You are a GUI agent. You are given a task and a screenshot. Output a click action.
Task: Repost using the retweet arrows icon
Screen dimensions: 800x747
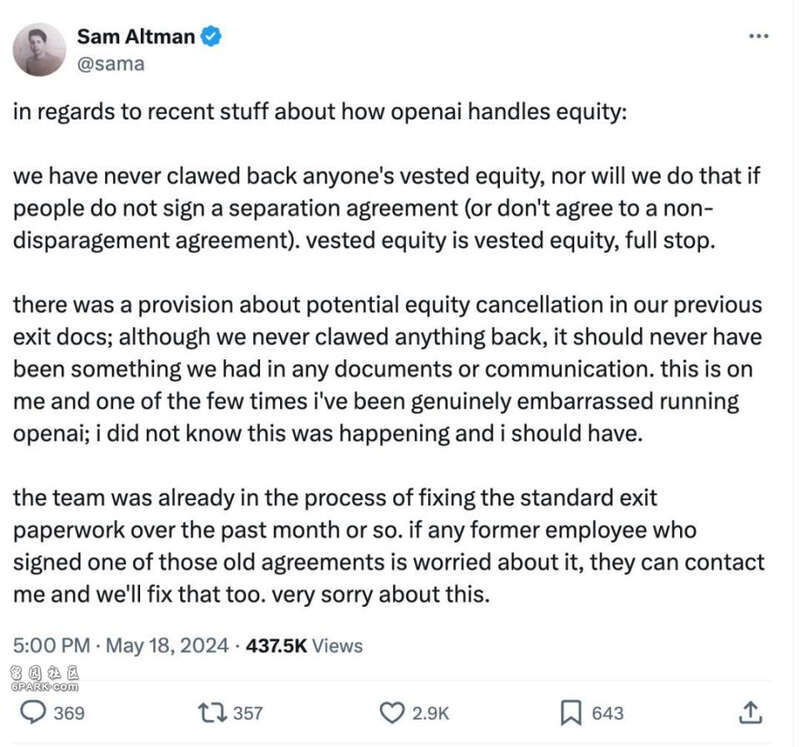click(213, 713)
